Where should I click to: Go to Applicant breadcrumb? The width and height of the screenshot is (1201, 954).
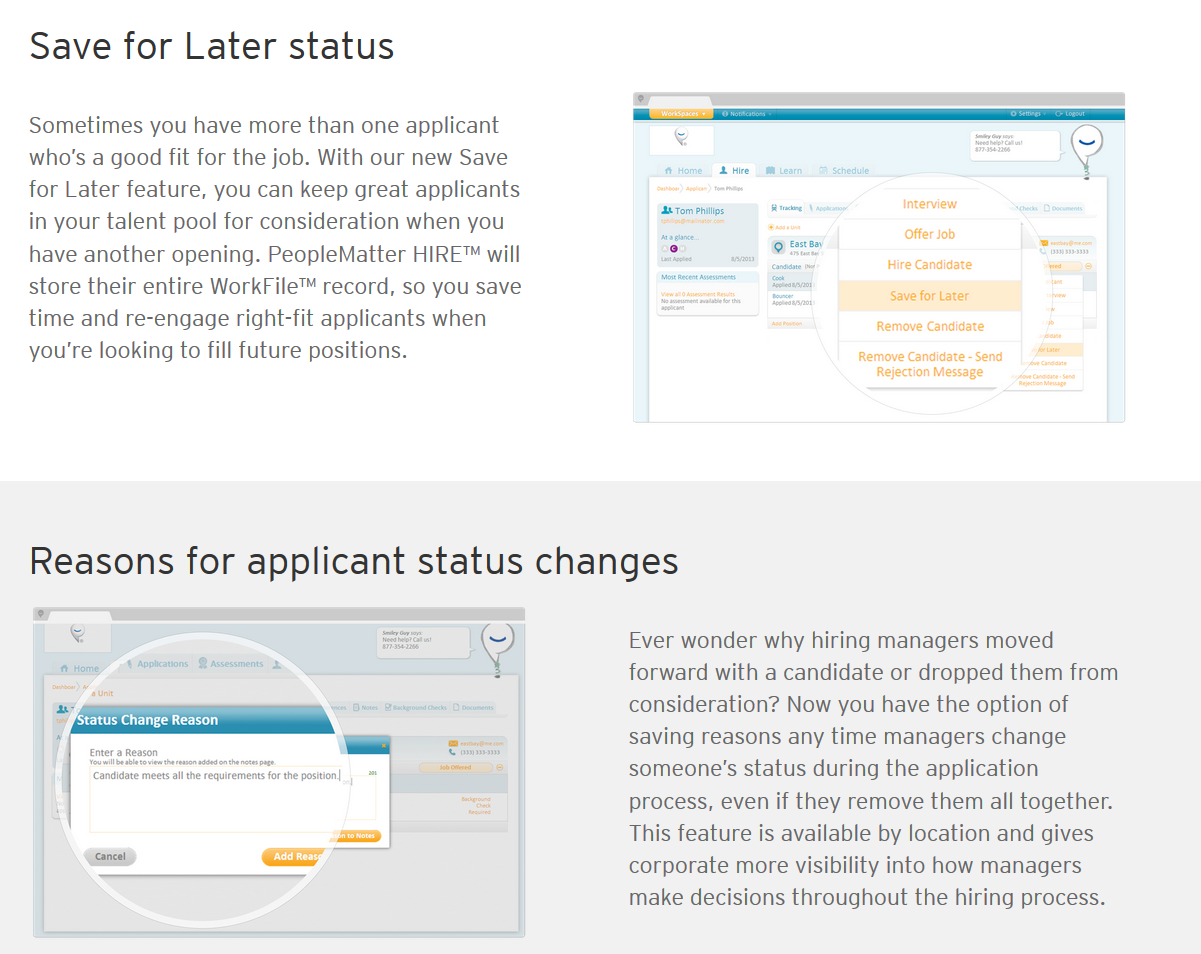click(x=697, y=189)
